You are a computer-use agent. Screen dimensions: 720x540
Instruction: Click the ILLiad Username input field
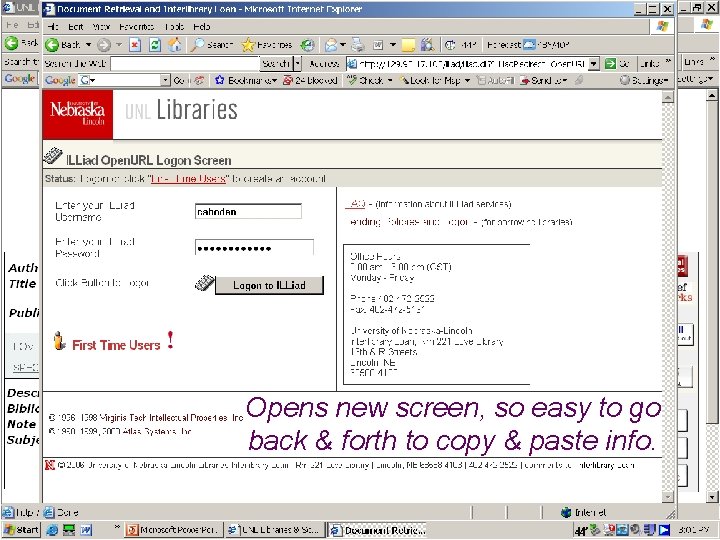tap(248, 212)
